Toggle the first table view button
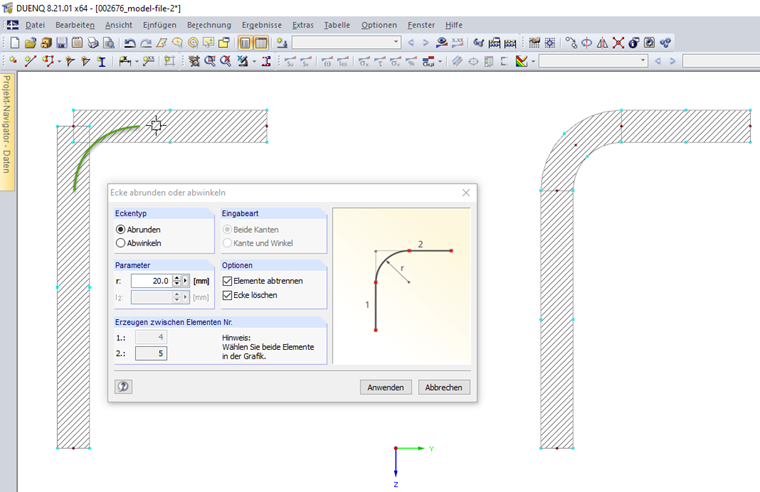Screen dimensions: 760x492 [245, 43]
